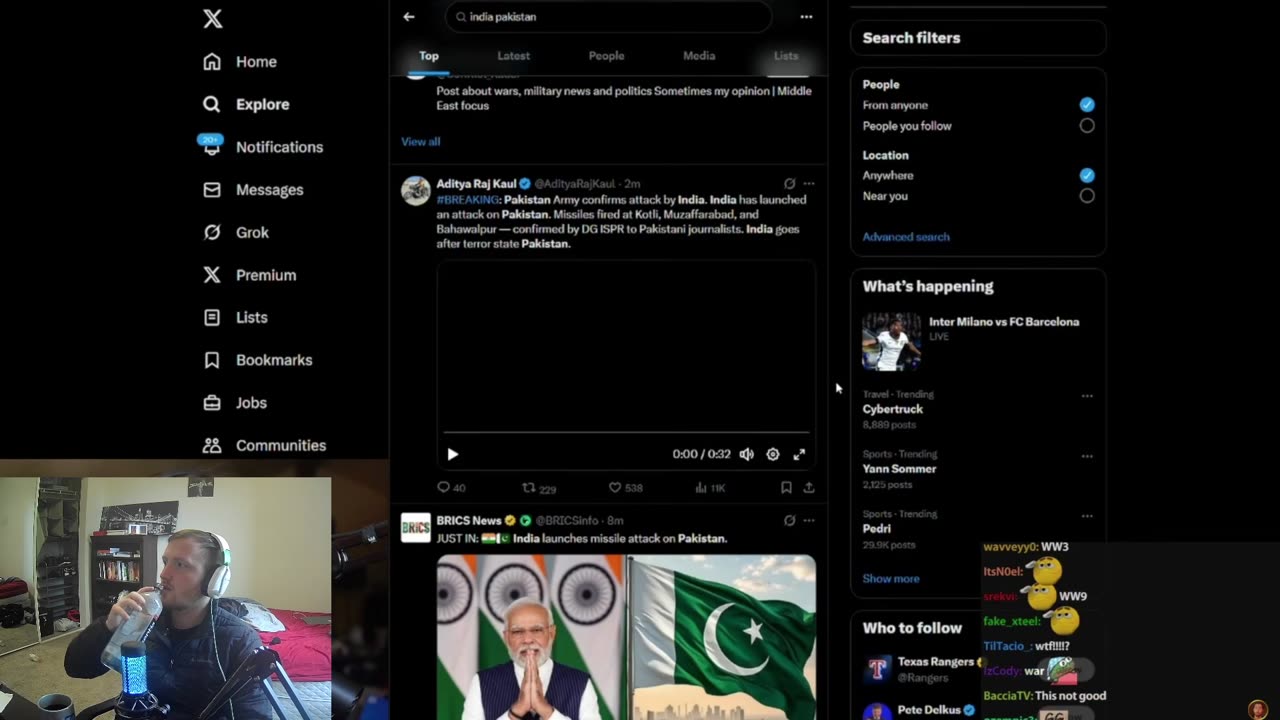Open the Communities people icon
Viewport: 1280px width, 720px height.
212,445
